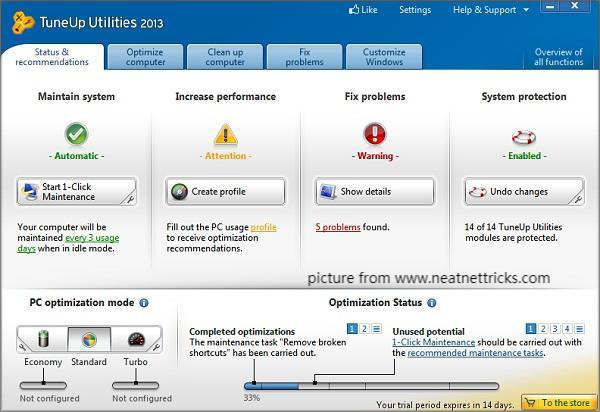Switch to the Status & recommendations tab
This screenshot has width=600, height=412.
pyautogui.click(x=52, y=57)
